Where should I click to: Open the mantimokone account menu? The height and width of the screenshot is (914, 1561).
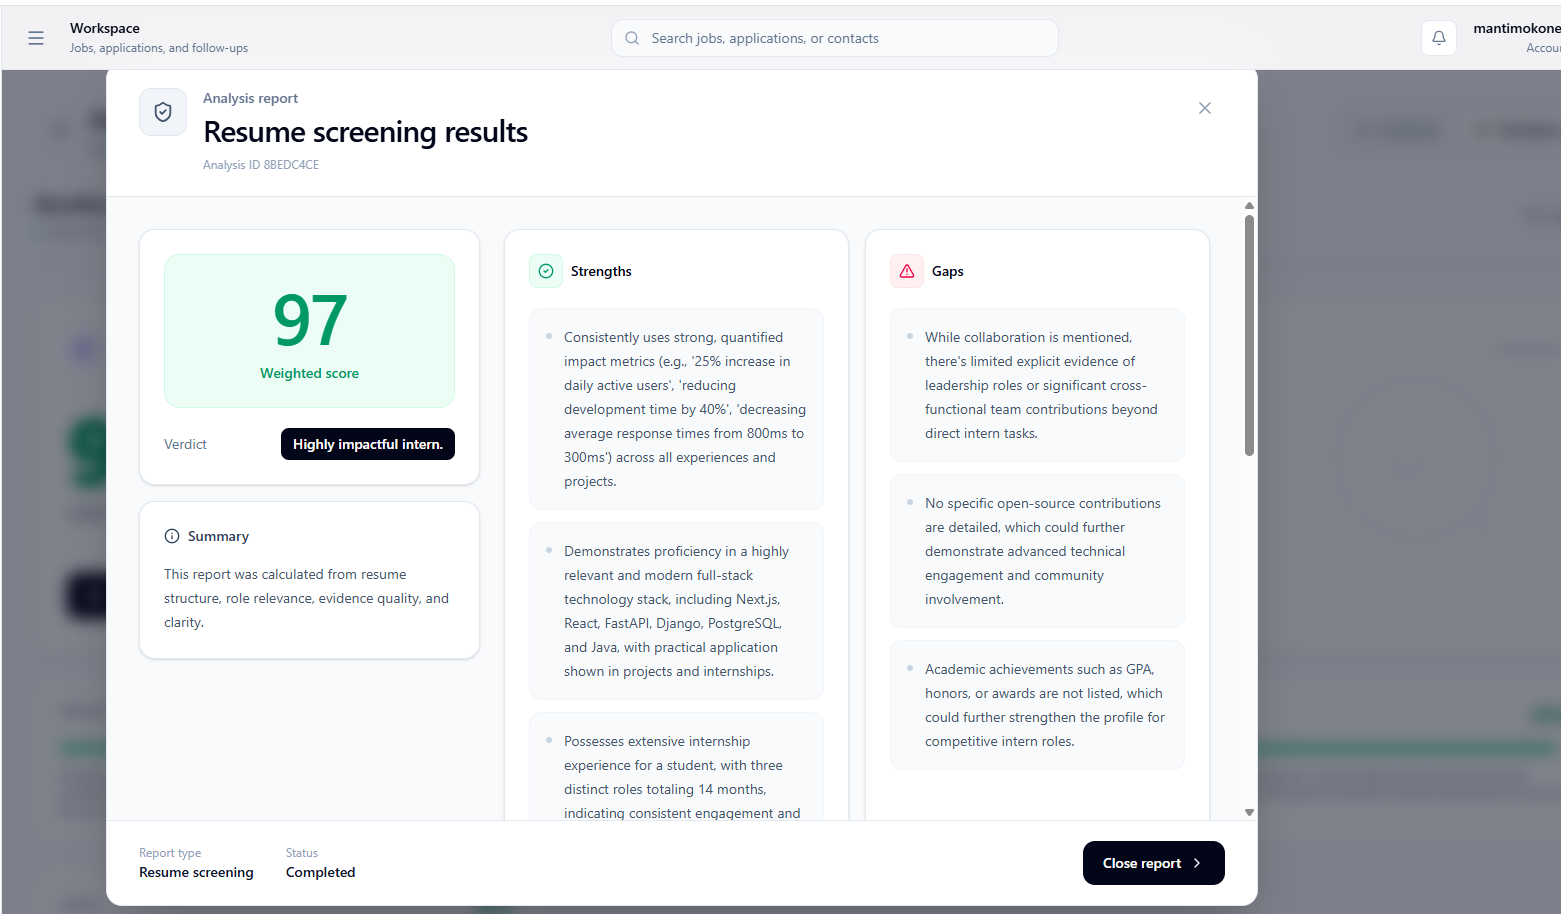(x=1516, y=38)
